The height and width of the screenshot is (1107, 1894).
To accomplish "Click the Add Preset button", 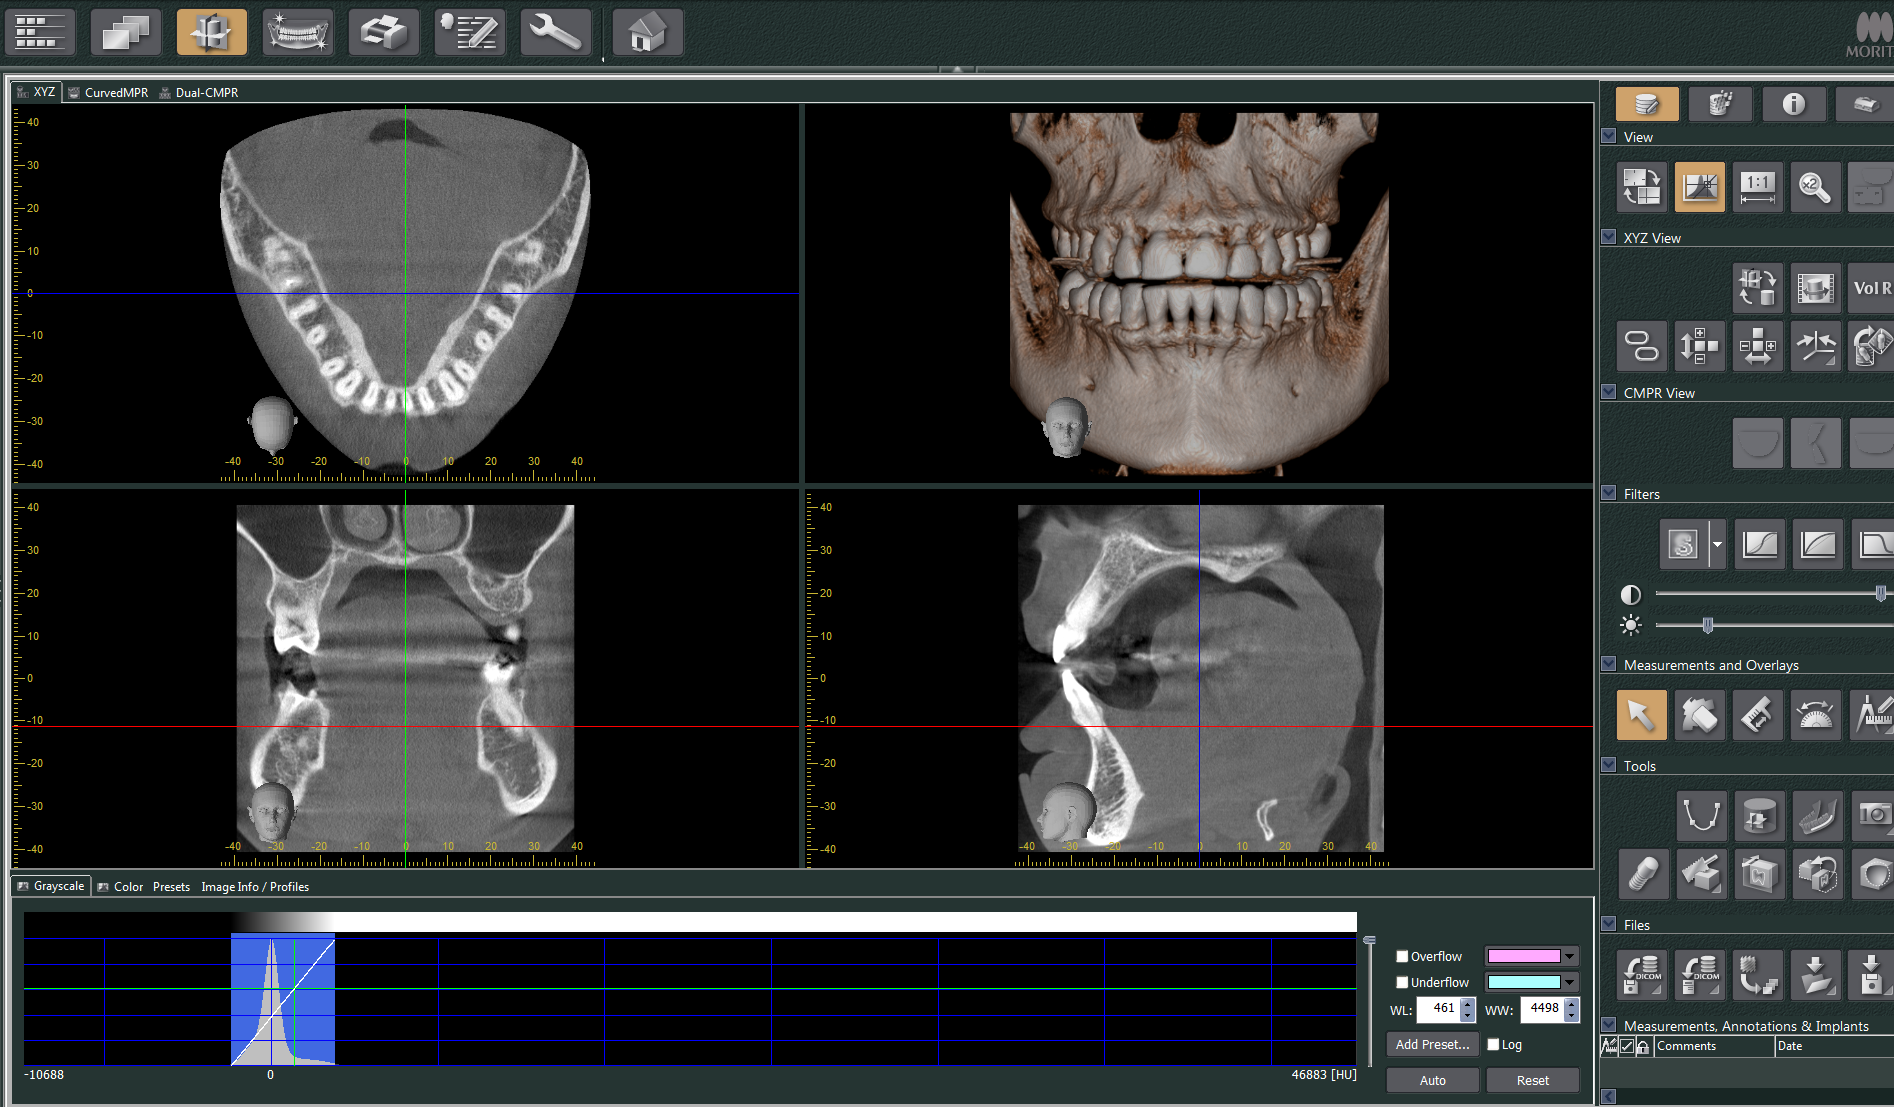I will click(x=1432, y=1043).
